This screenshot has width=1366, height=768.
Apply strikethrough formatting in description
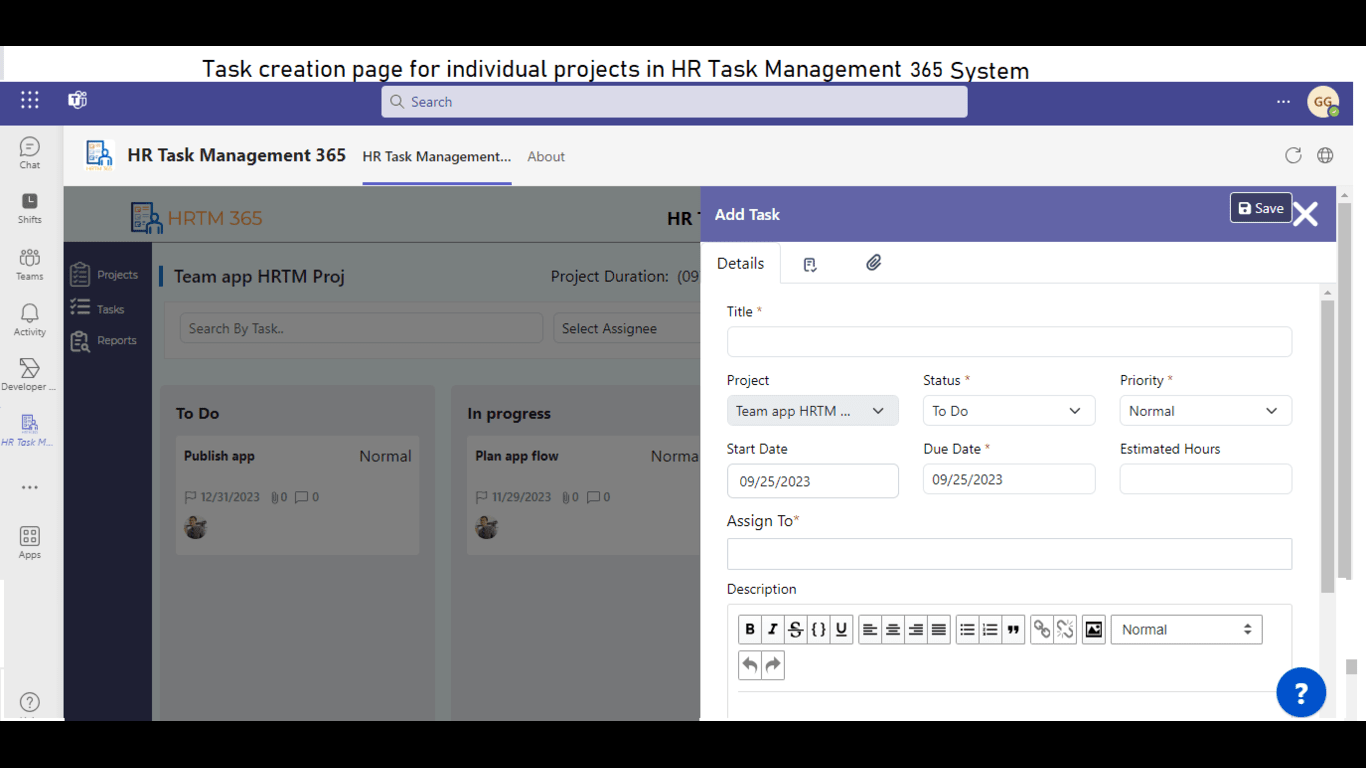tap(795, 629)
